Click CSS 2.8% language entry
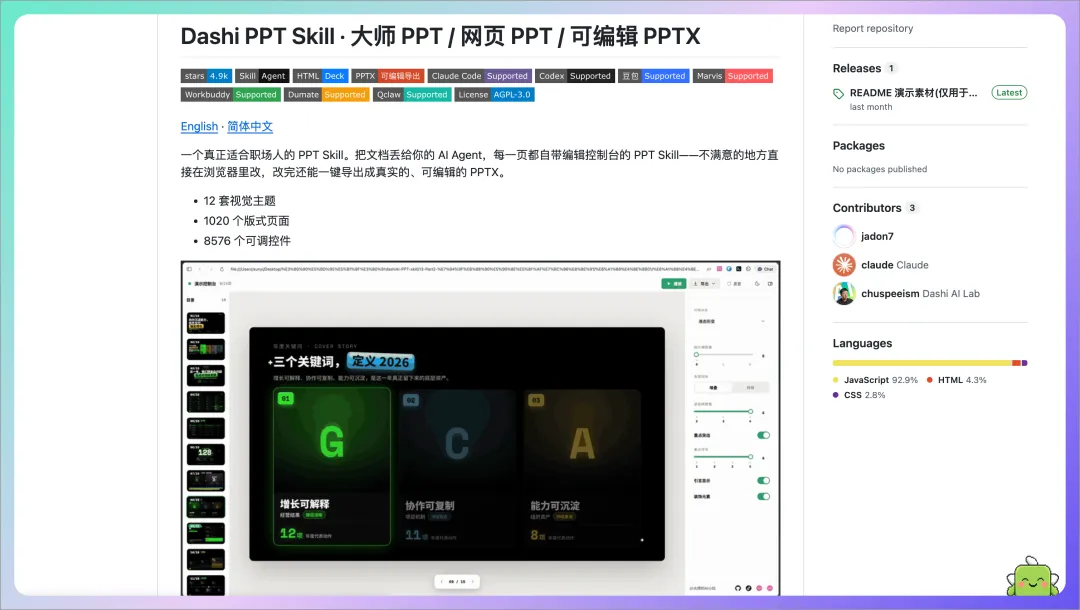Screen dimensions: 1080x610 click(x=859, y=395)
